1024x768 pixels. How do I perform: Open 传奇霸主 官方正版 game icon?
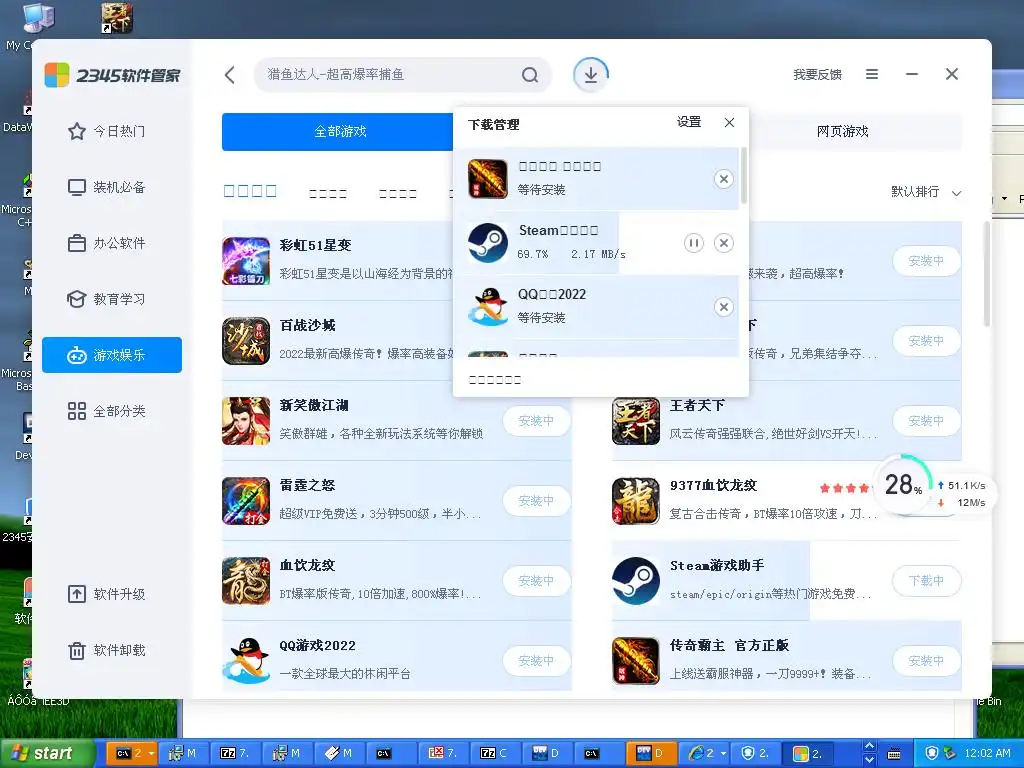point(635,661)
